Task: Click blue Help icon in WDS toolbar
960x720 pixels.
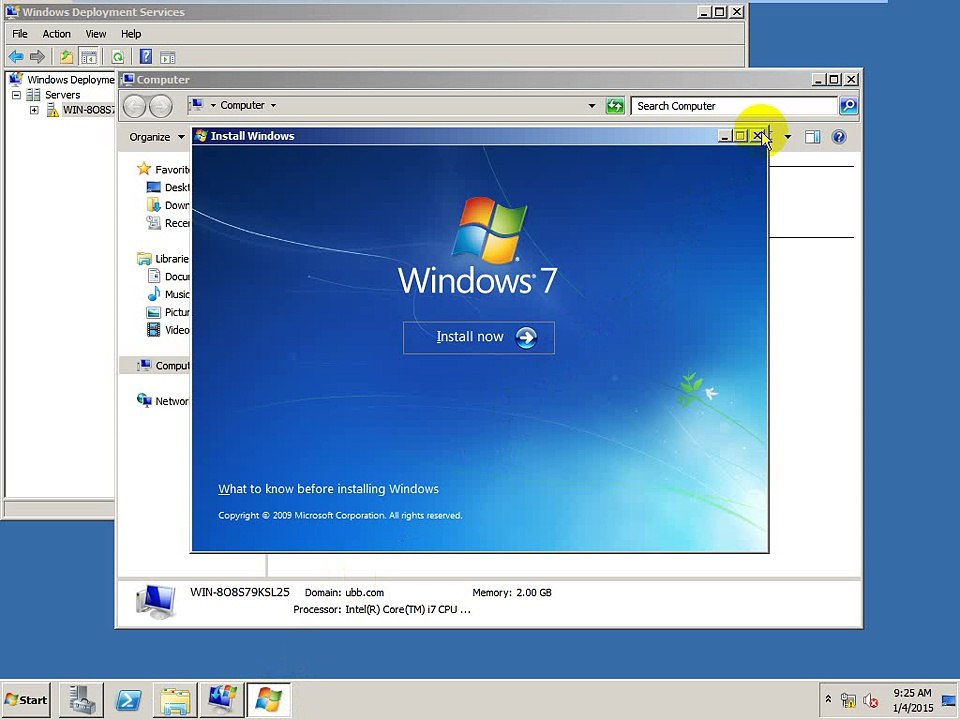Action: coord(146,57)
